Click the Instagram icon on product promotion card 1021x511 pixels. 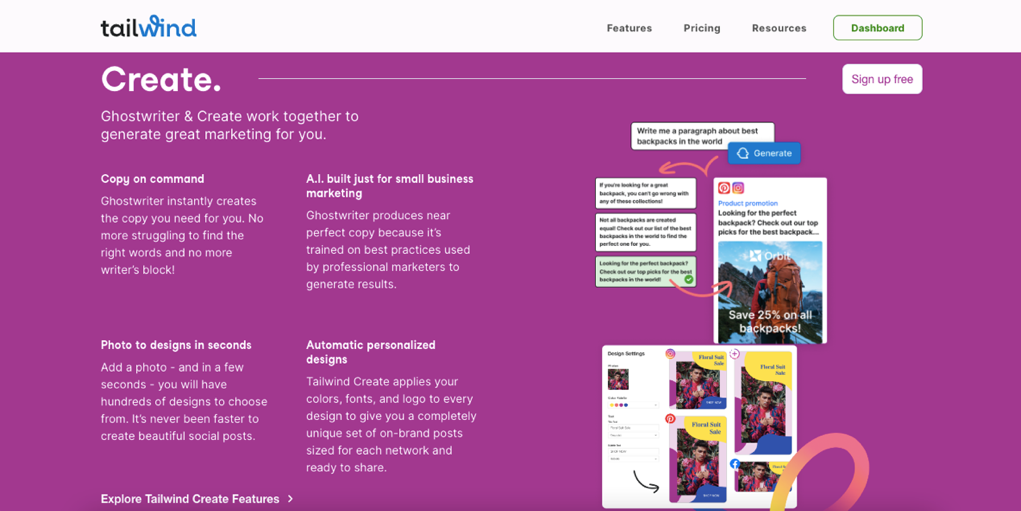(x=738, y=188)
